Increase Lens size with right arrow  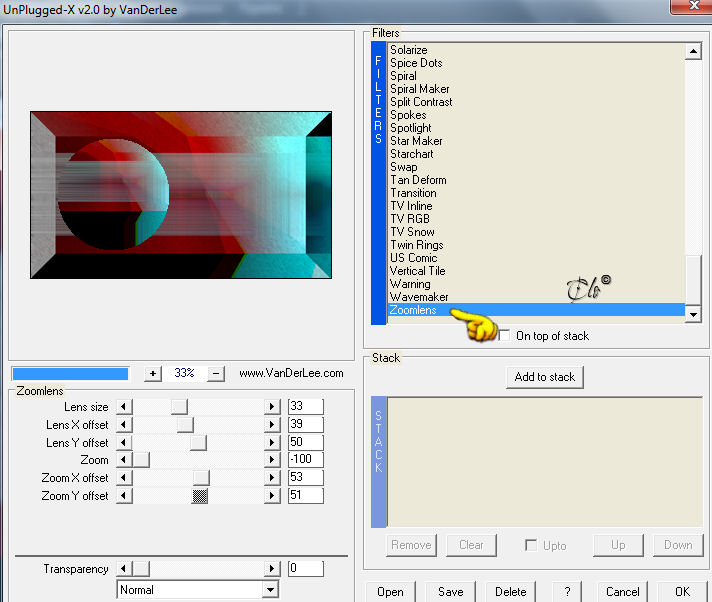click(272, 406)
